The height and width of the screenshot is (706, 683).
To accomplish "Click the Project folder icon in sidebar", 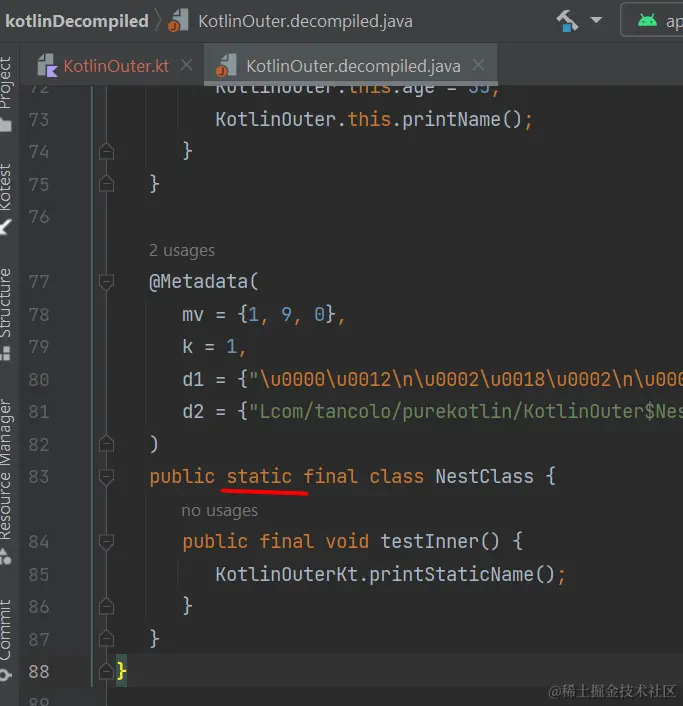I will (5, 124).
